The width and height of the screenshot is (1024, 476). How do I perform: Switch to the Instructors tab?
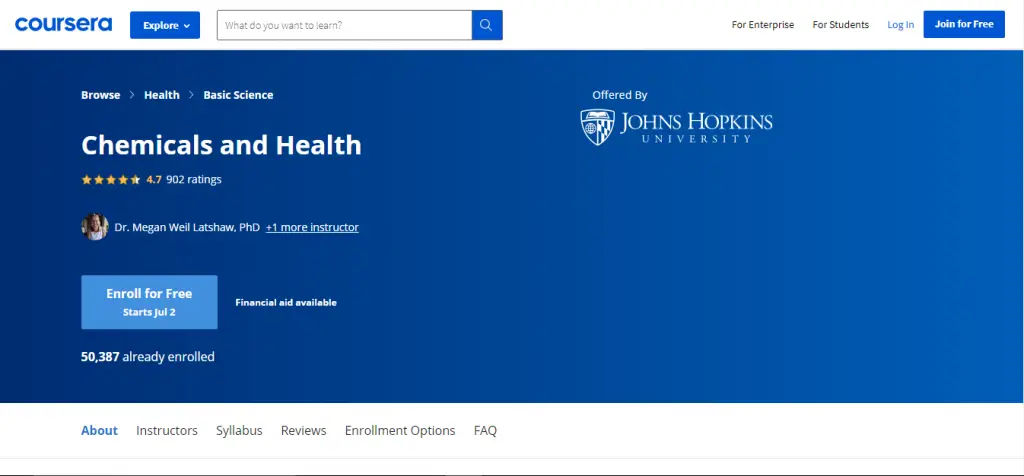click(x=167, y=430)
